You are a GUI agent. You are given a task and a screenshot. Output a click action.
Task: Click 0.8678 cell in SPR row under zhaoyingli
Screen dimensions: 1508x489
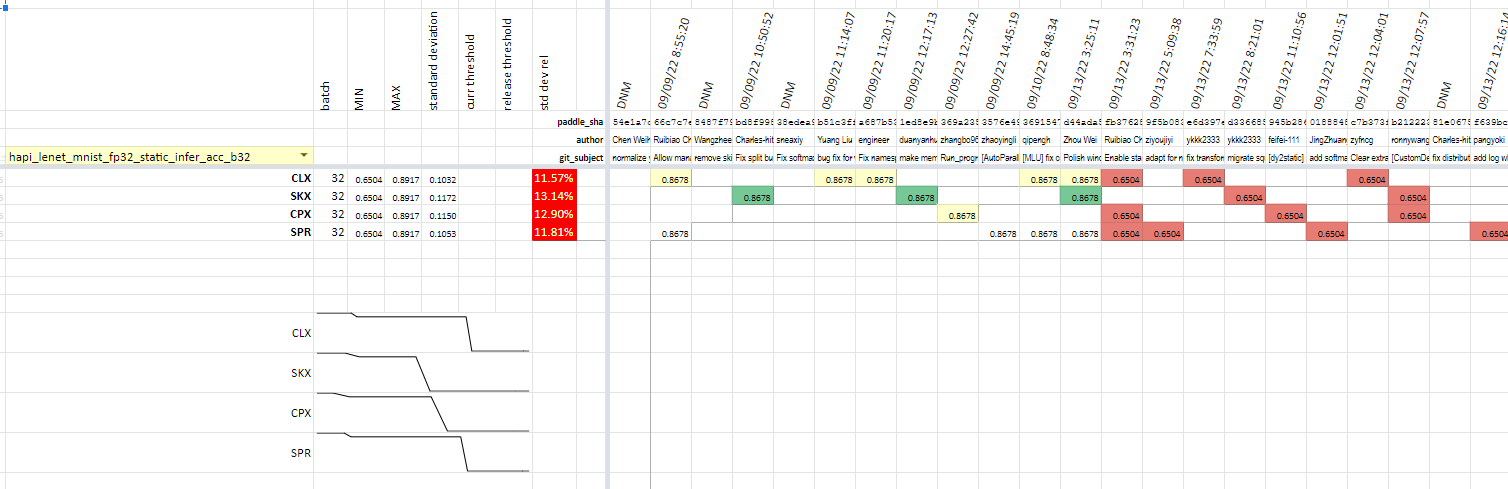point(998,233)
